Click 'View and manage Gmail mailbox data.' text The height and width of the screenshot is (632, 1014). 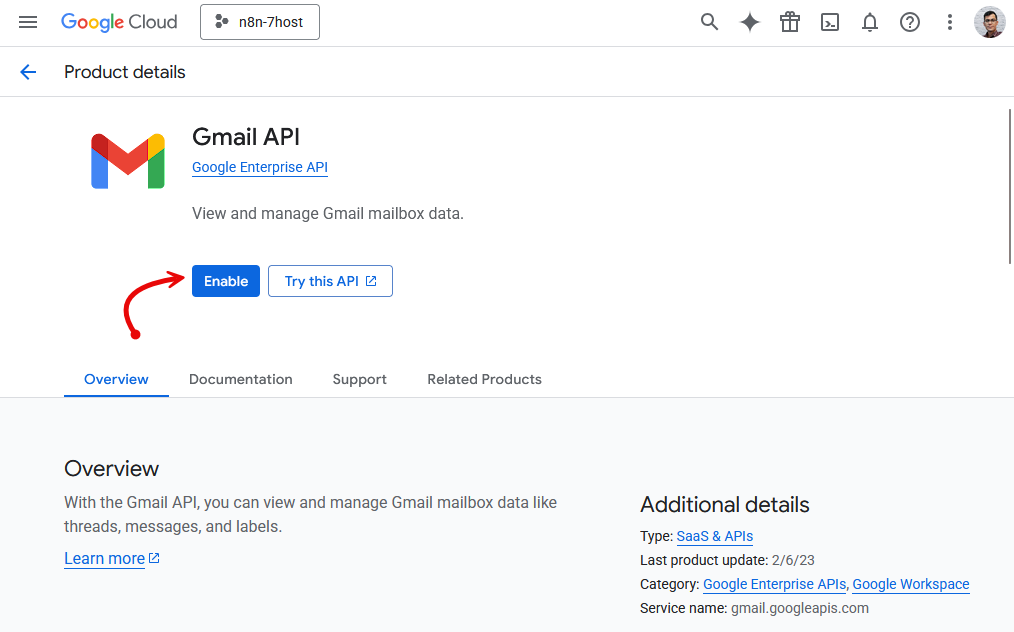328,213
